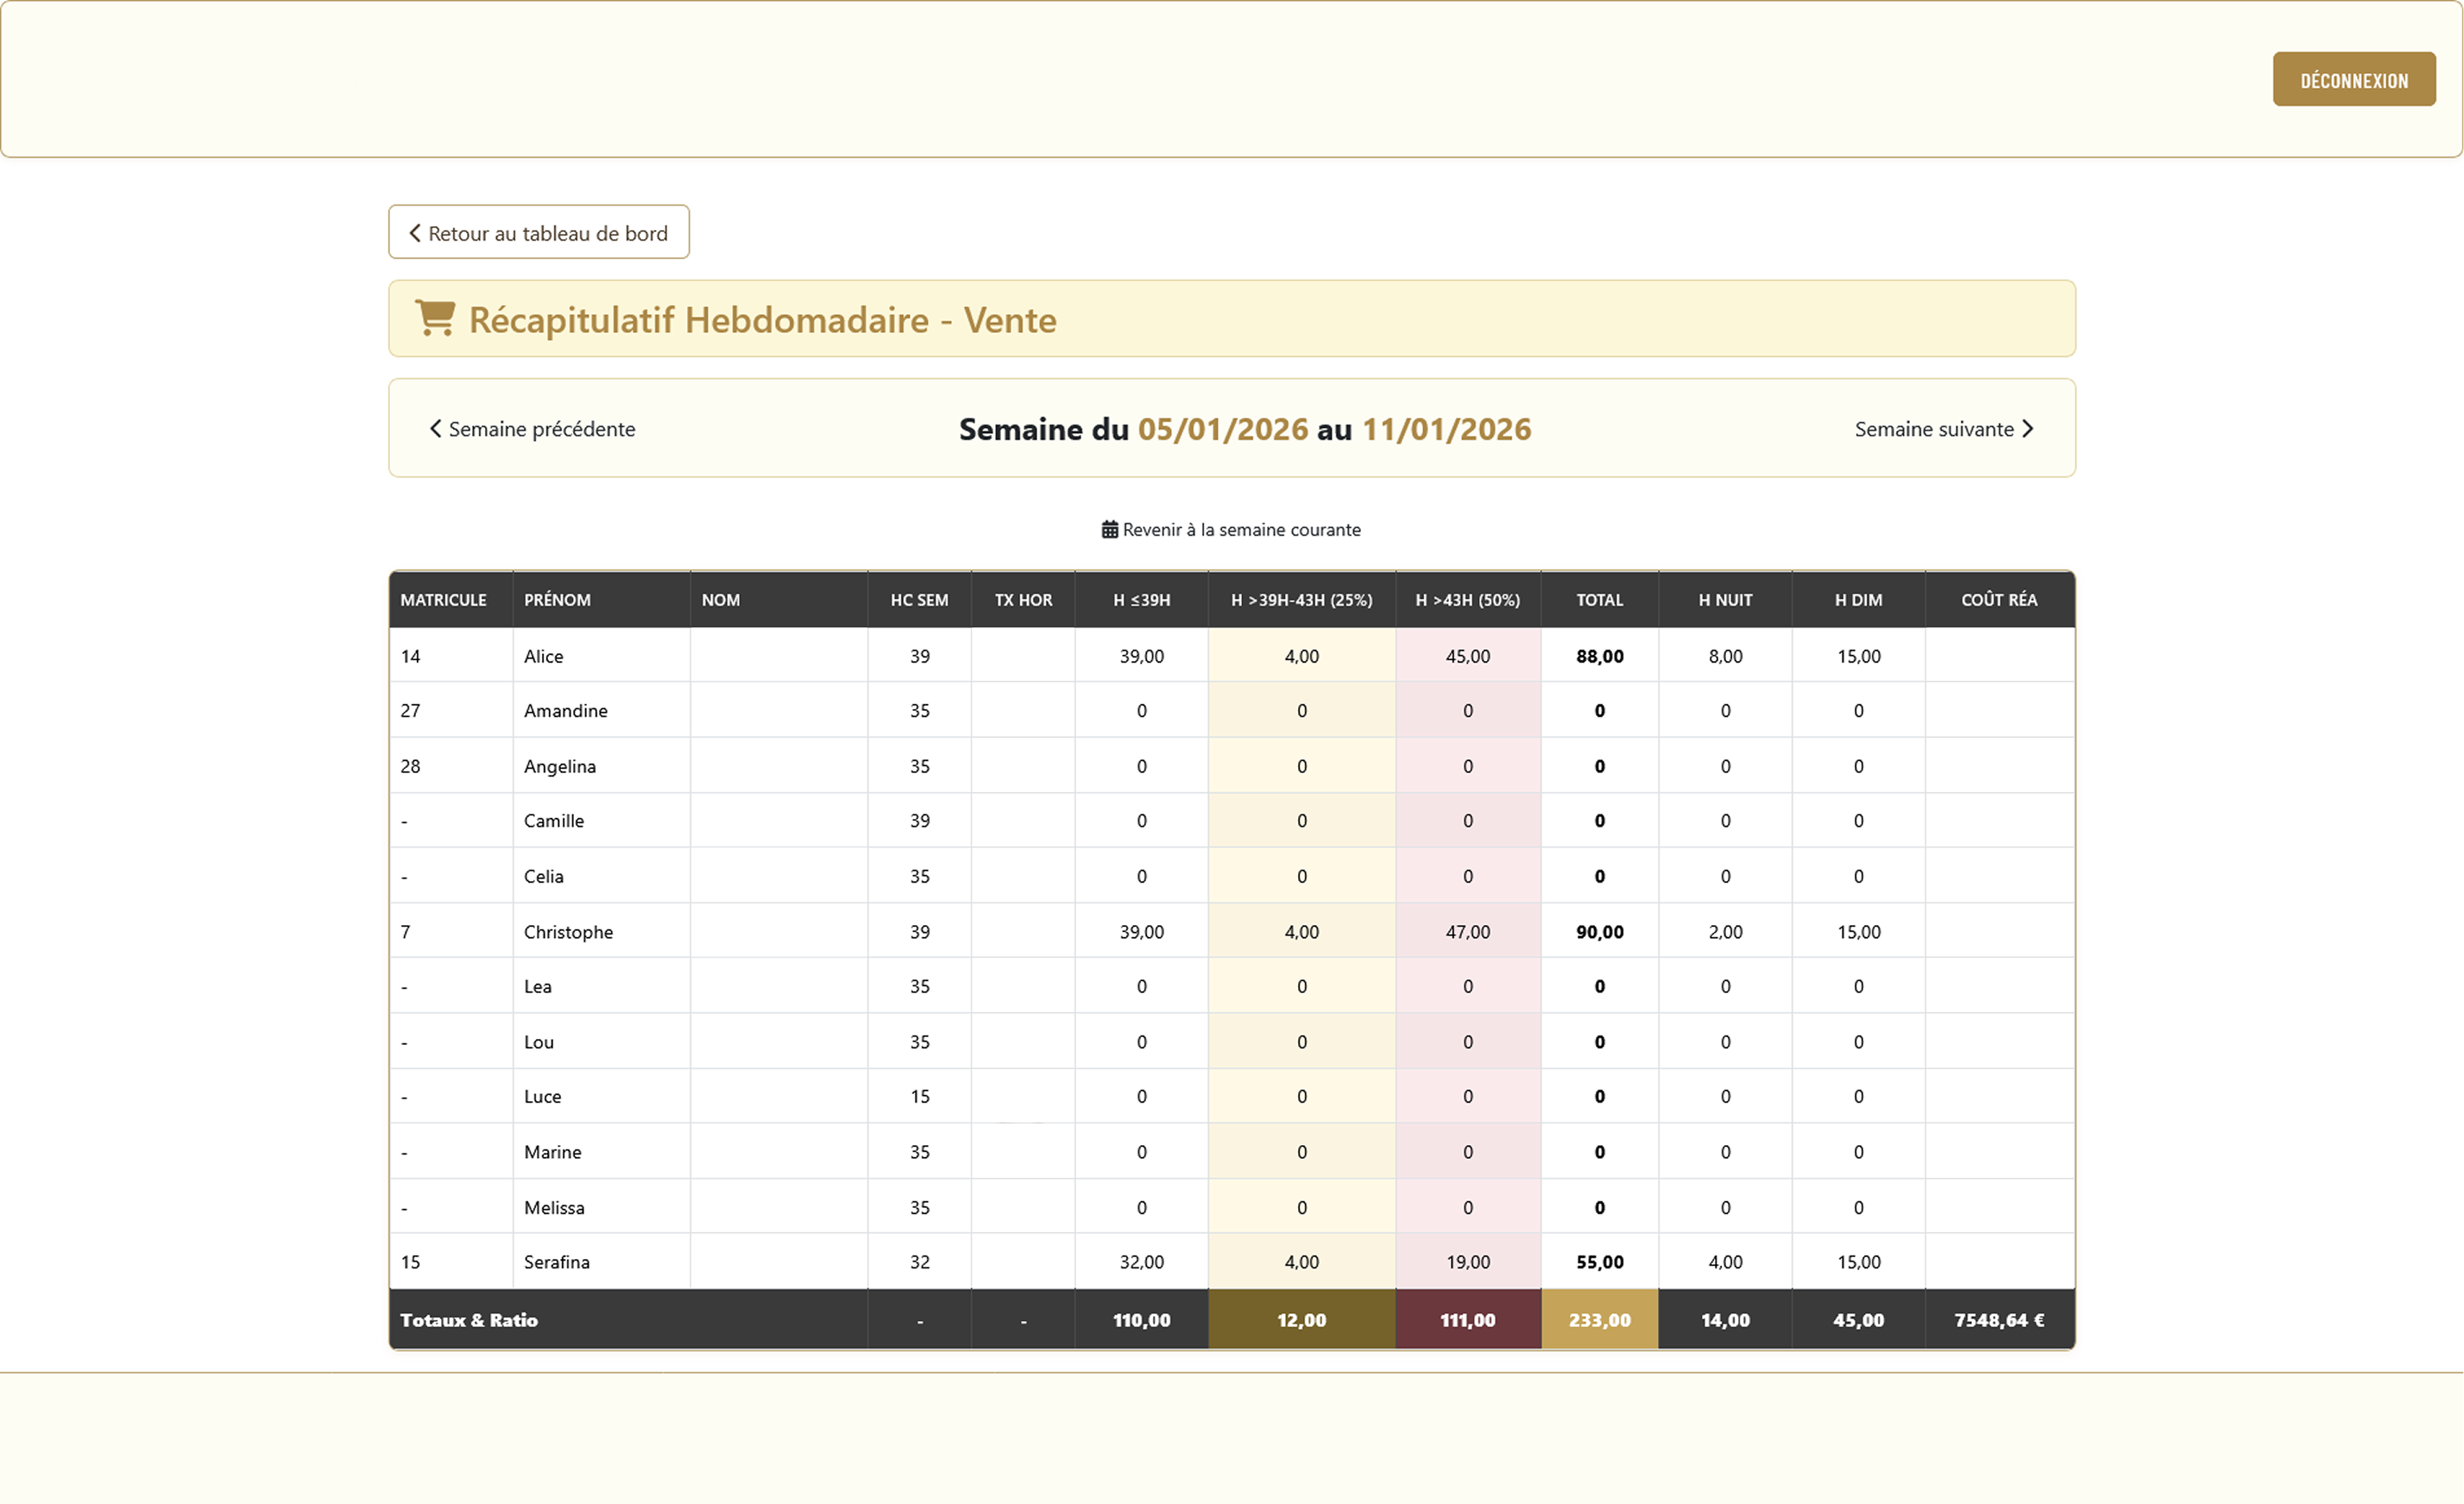
Task: Select the name Marine
Action: (x=552, y=1152)
